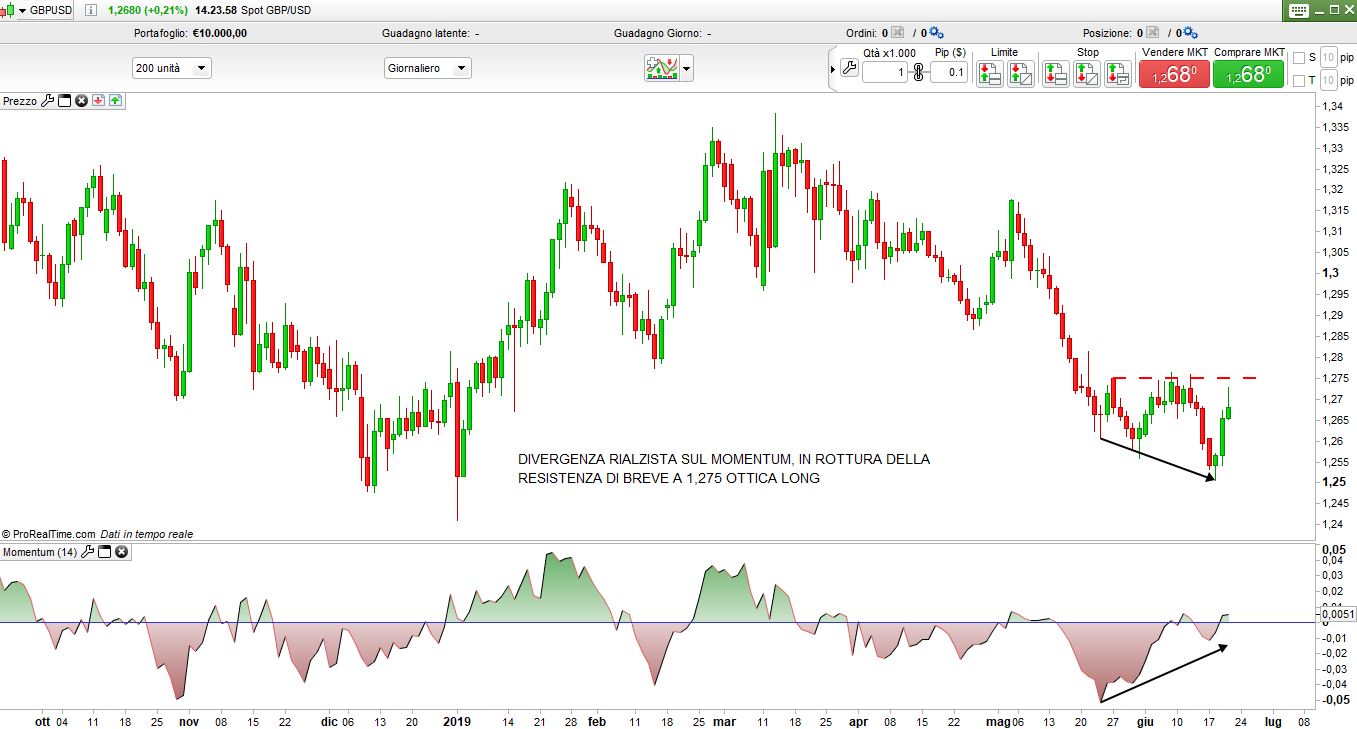Click the first Limite order icon
The height and width of the screenshot is (729, 1357).
[x=989, y=73]
